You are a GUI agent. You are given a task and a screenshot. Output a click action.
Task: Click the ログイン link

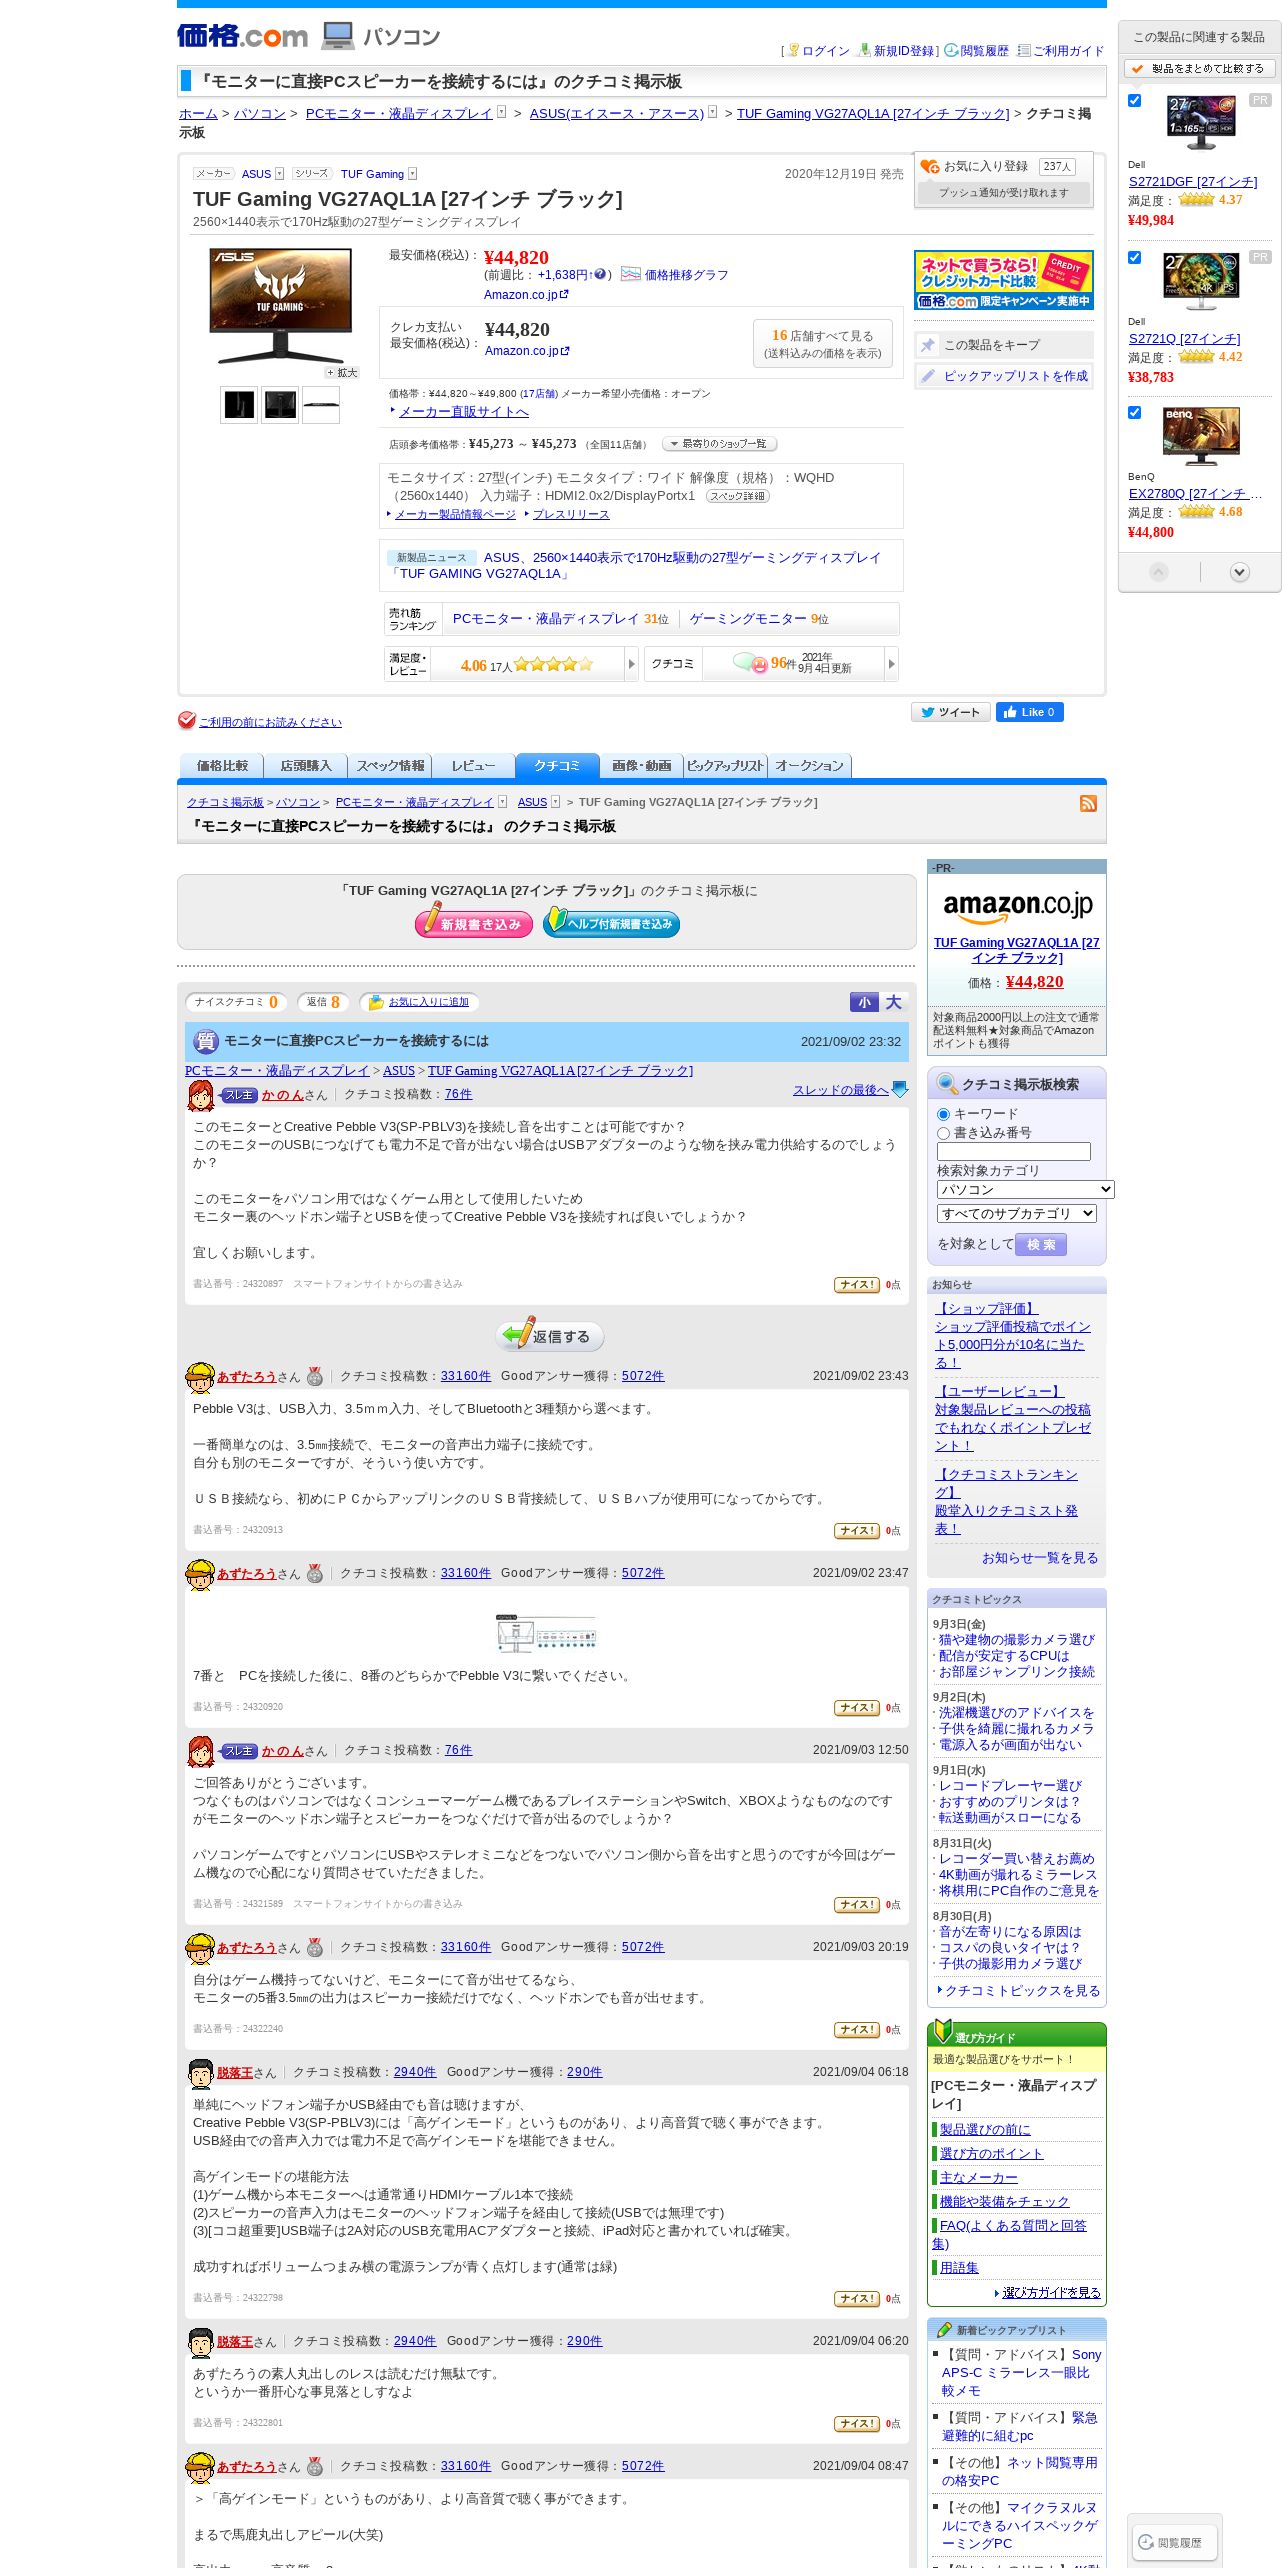825,51
